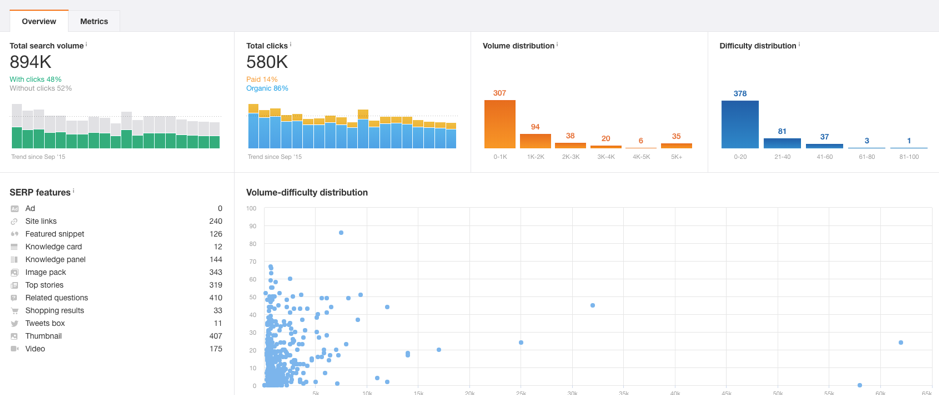Open info tooltip beside Total clicks

[x=291, y=44]
